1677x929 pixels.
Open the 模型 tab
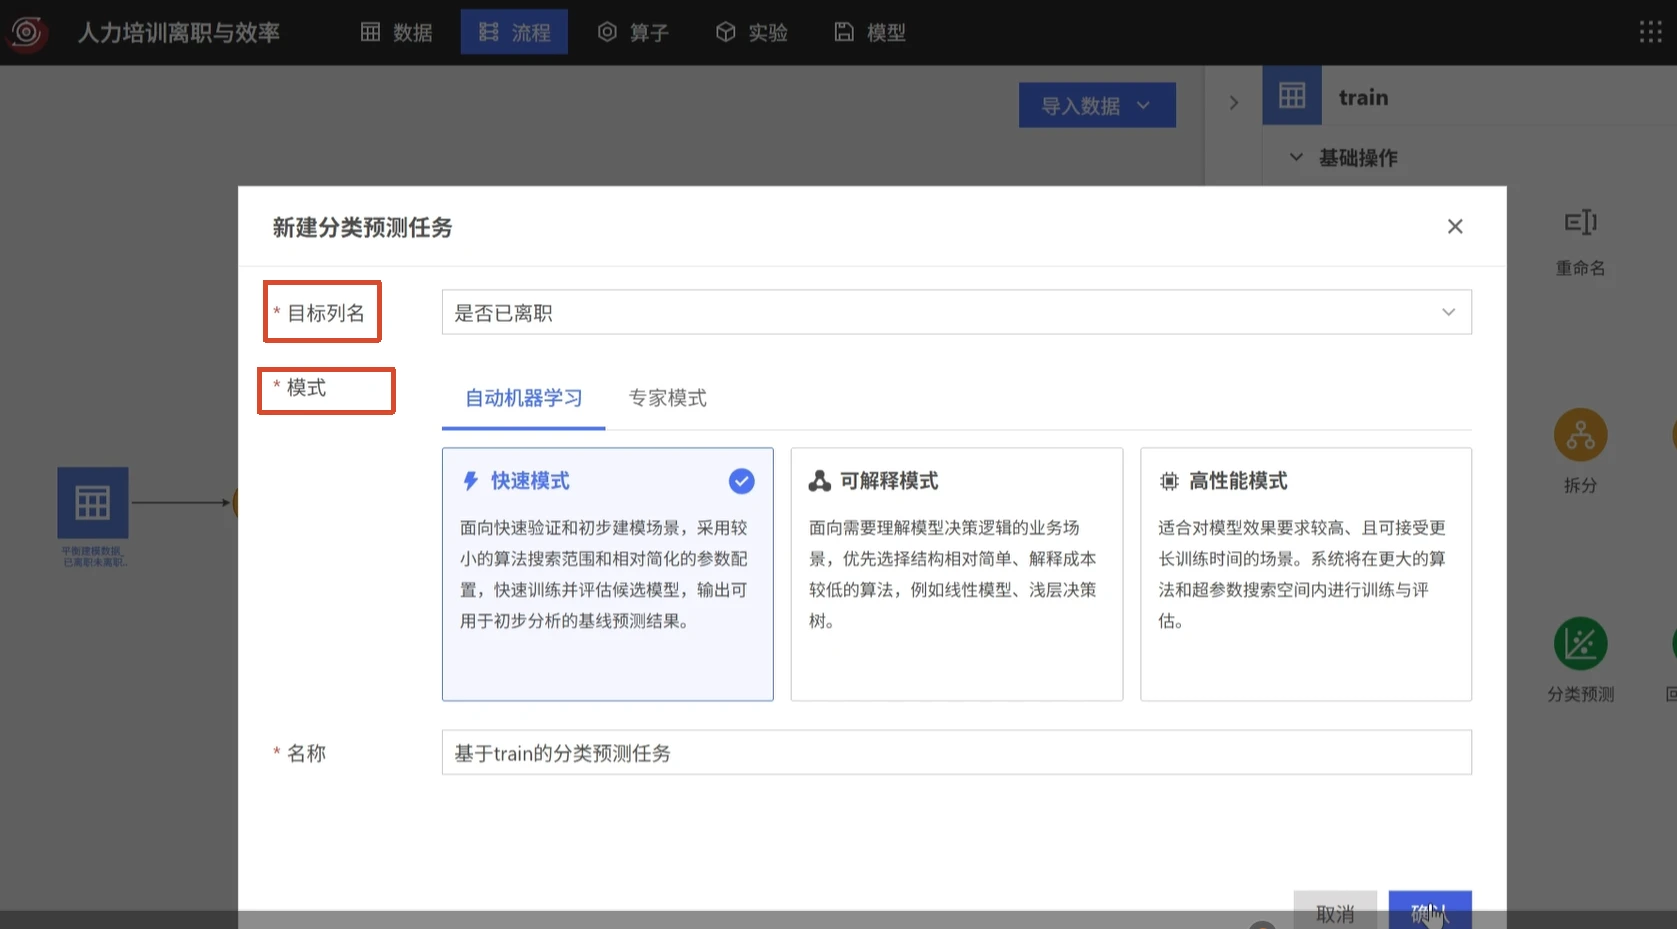[x=870, y=33]
